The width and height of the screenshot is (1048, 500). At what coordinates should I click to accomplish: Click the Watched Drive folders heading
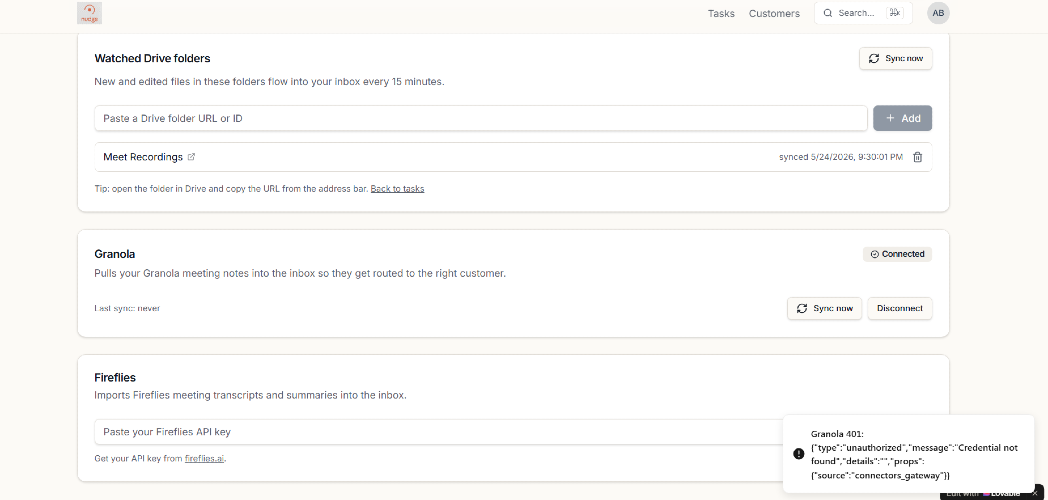coord(152,58)
